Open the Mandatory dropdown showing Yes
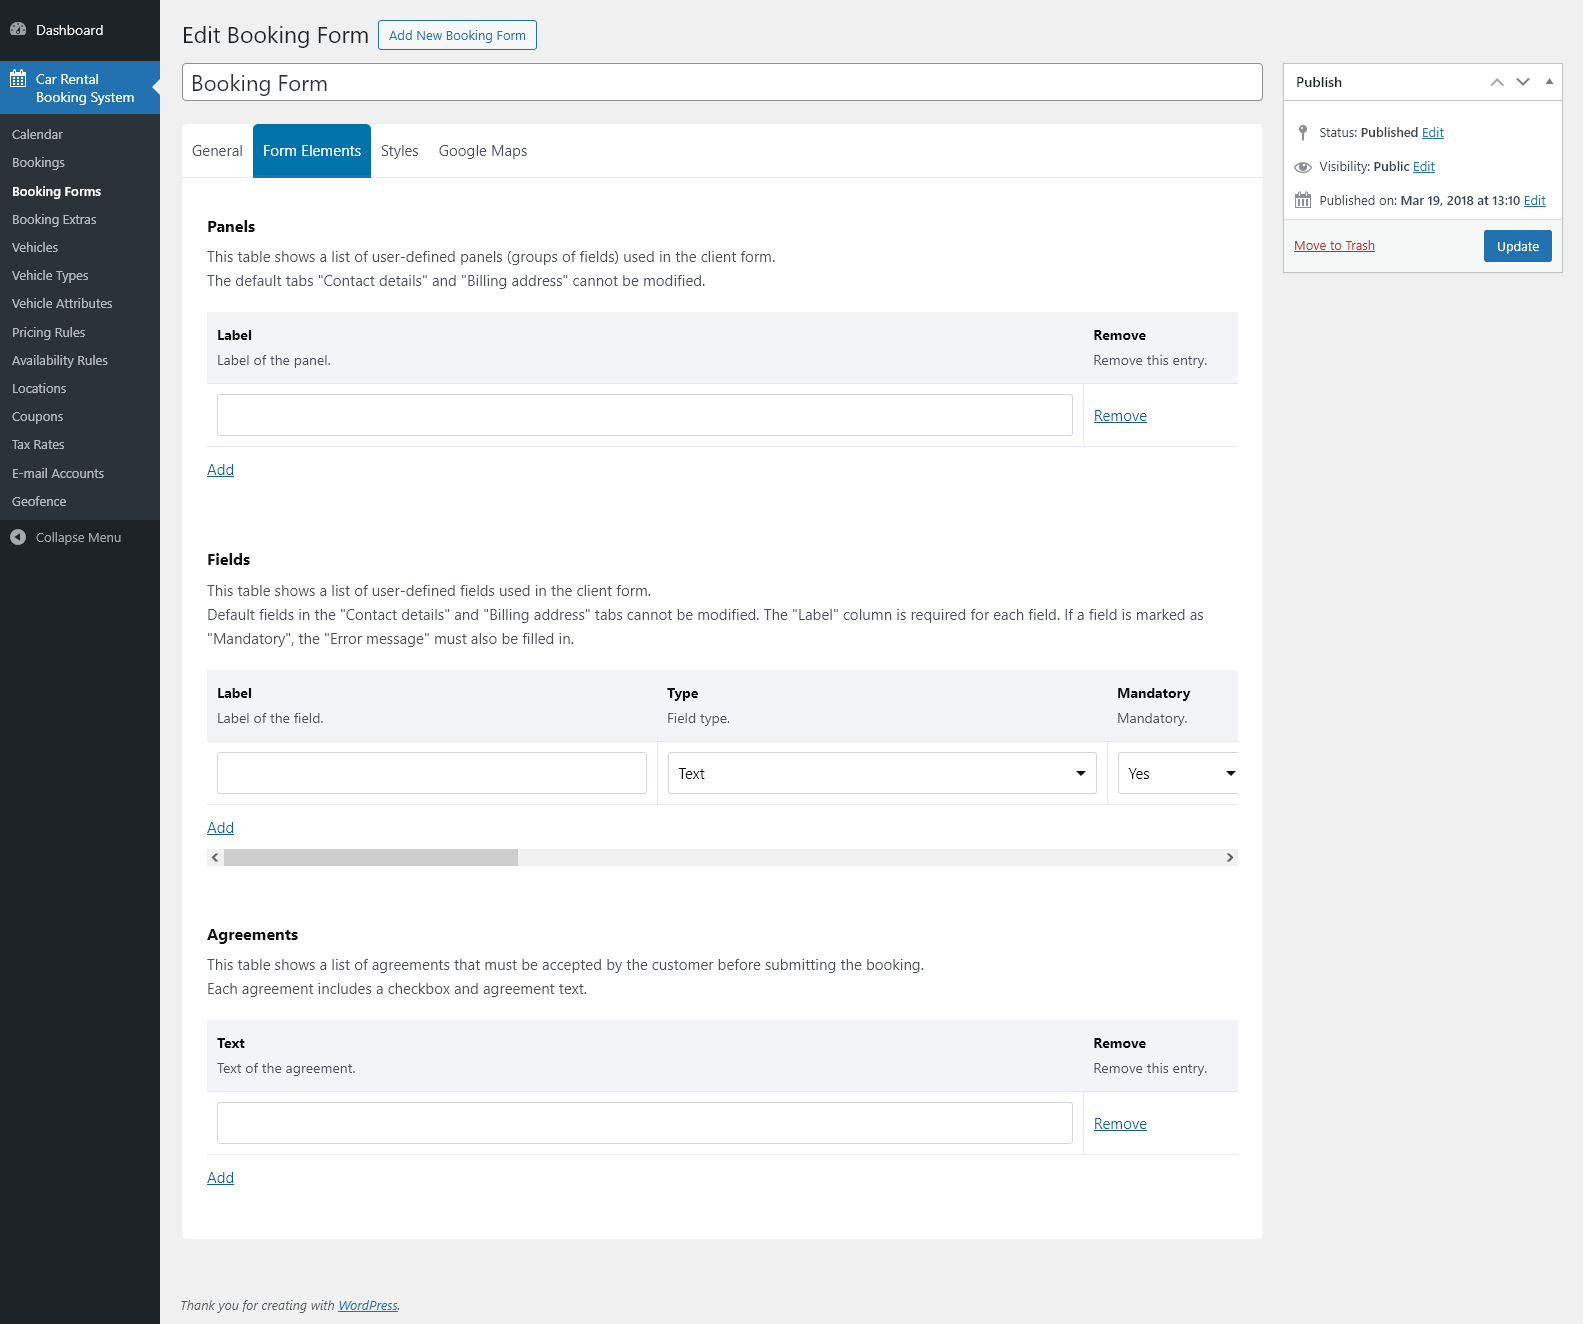The height and width of the screenshot is (1324, 1583). pyautogui.click(x=1180, y=774)
